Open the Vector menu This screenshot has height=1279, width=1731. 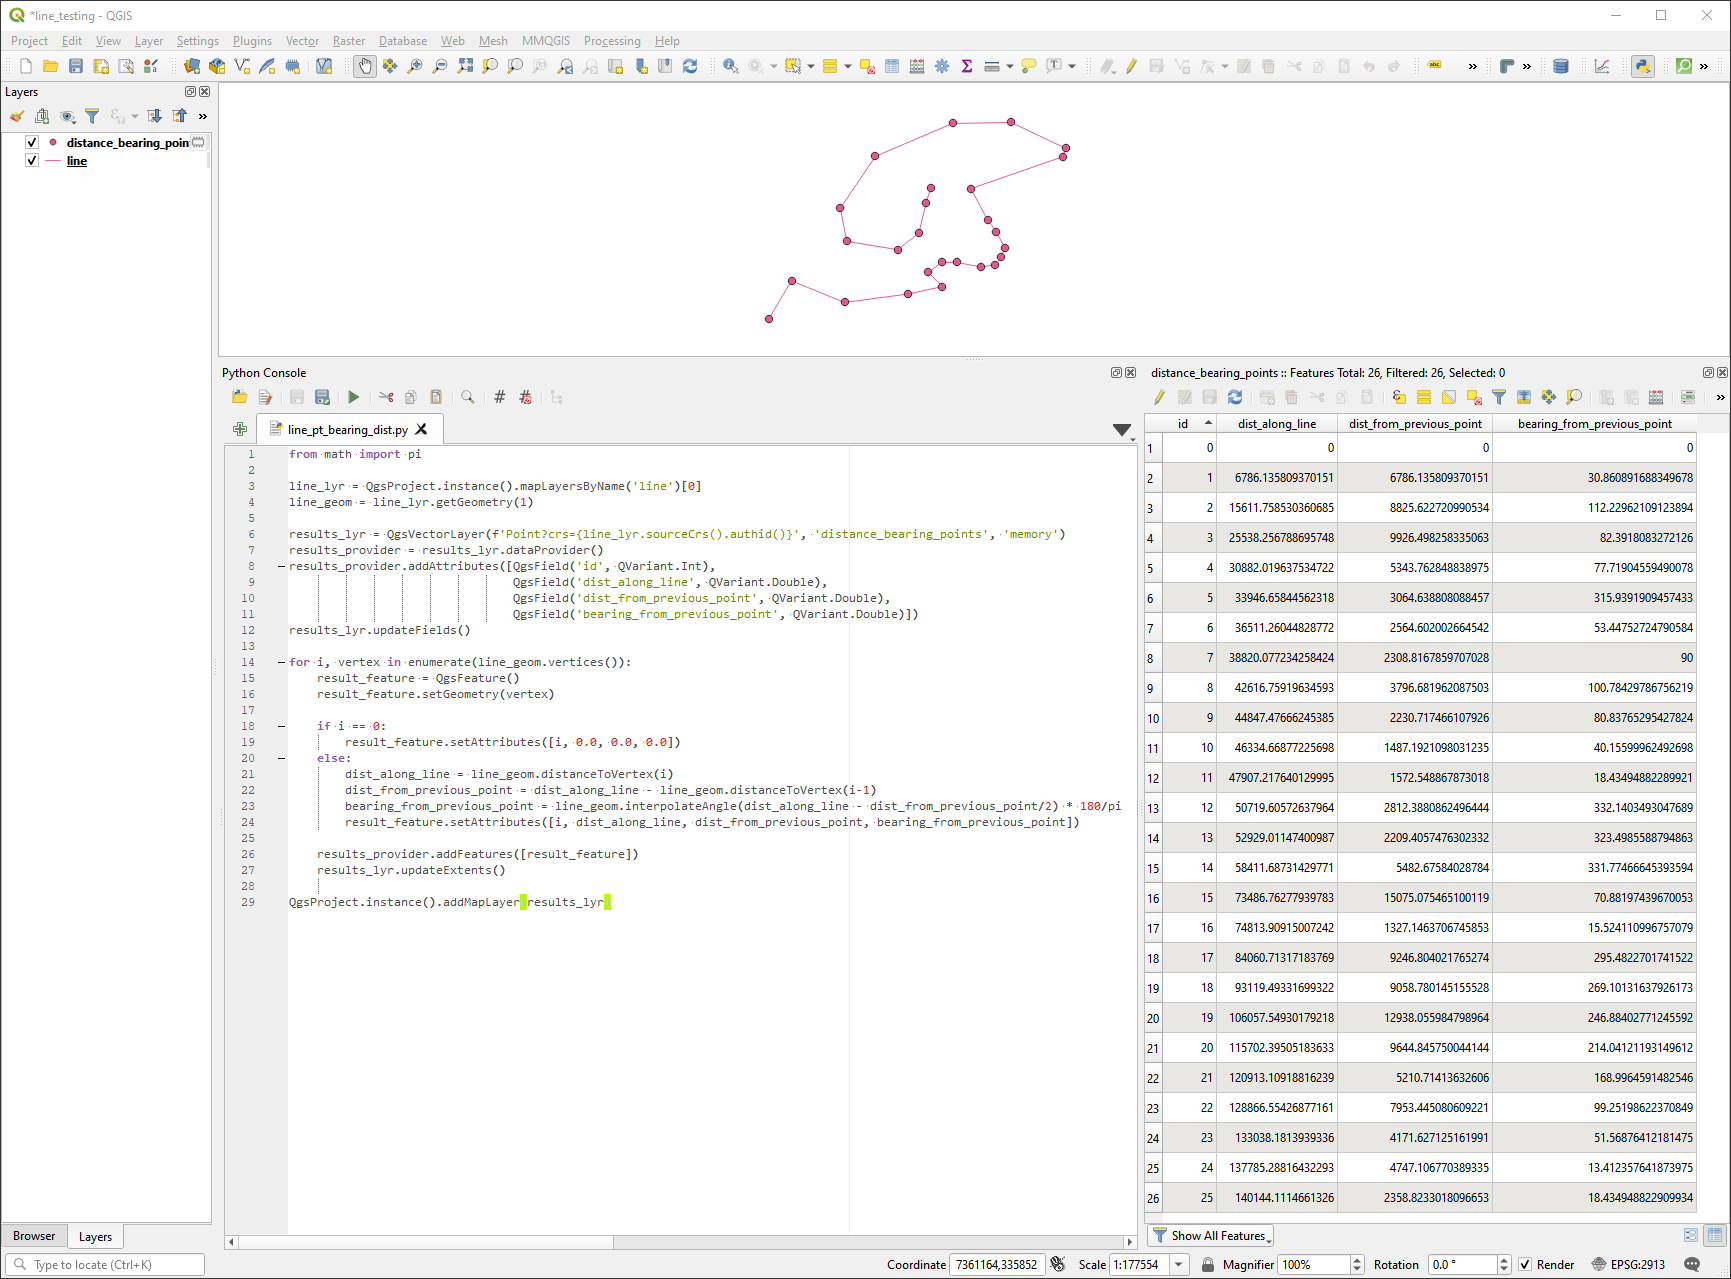[302, 41]
